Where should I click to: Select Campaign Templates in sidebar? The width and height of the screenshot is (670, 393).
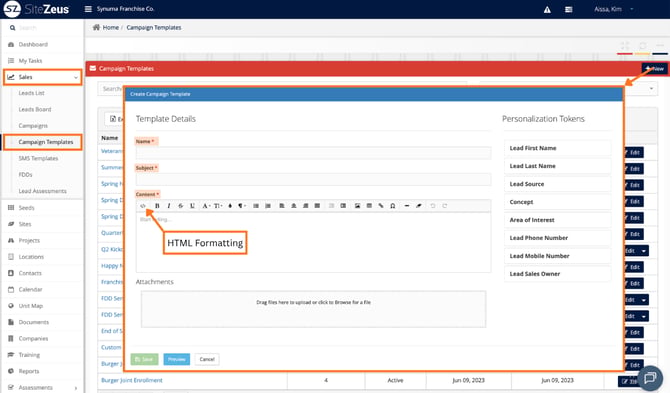tap(46, 142)
